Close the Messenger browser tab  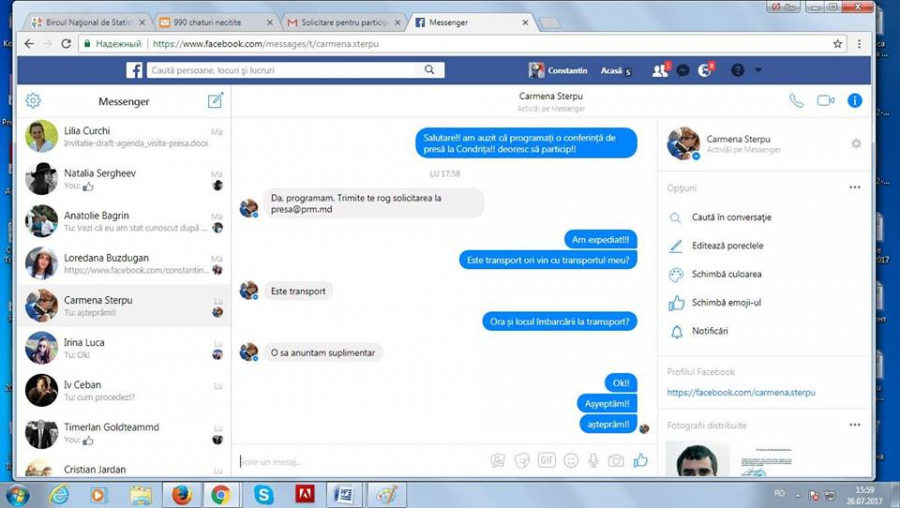(x=525, y=22)
